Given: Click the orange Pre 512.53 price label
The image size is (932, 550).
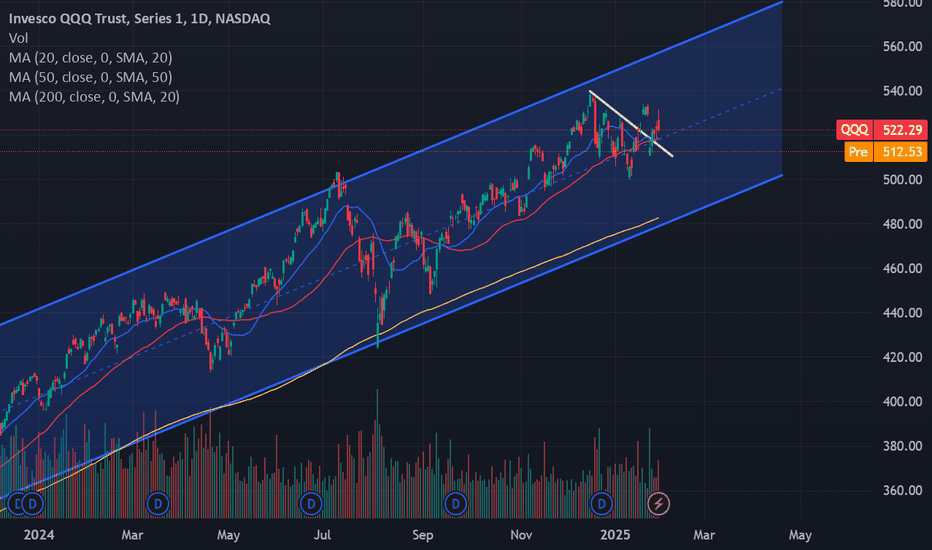Looking at the screenshot, I should click(886, 152).
